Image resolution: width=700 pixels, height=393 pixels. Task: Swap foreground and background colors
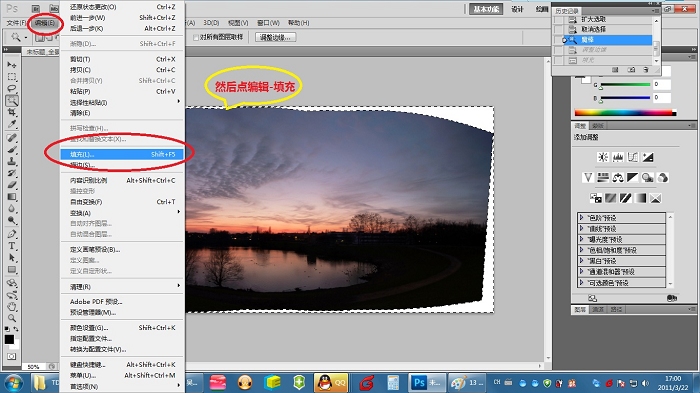click(16, 329)
